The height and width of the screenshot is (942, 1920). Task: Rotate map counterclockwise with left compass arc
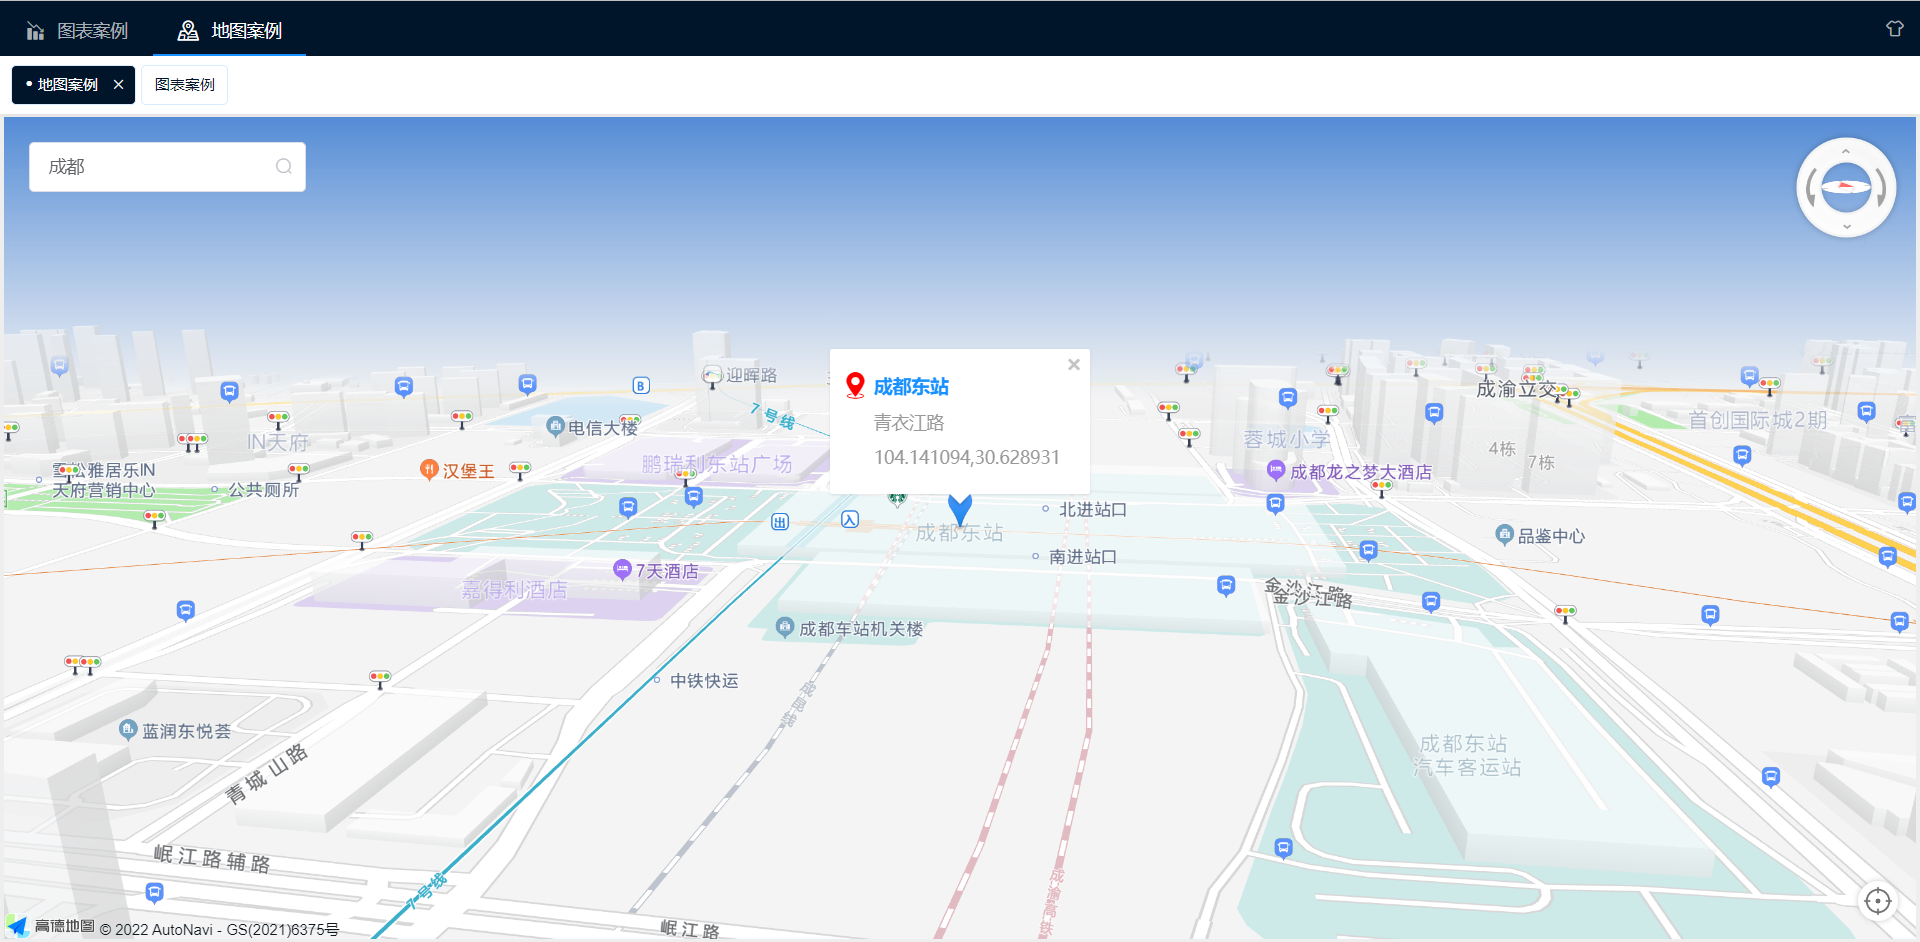point(1811,188)
